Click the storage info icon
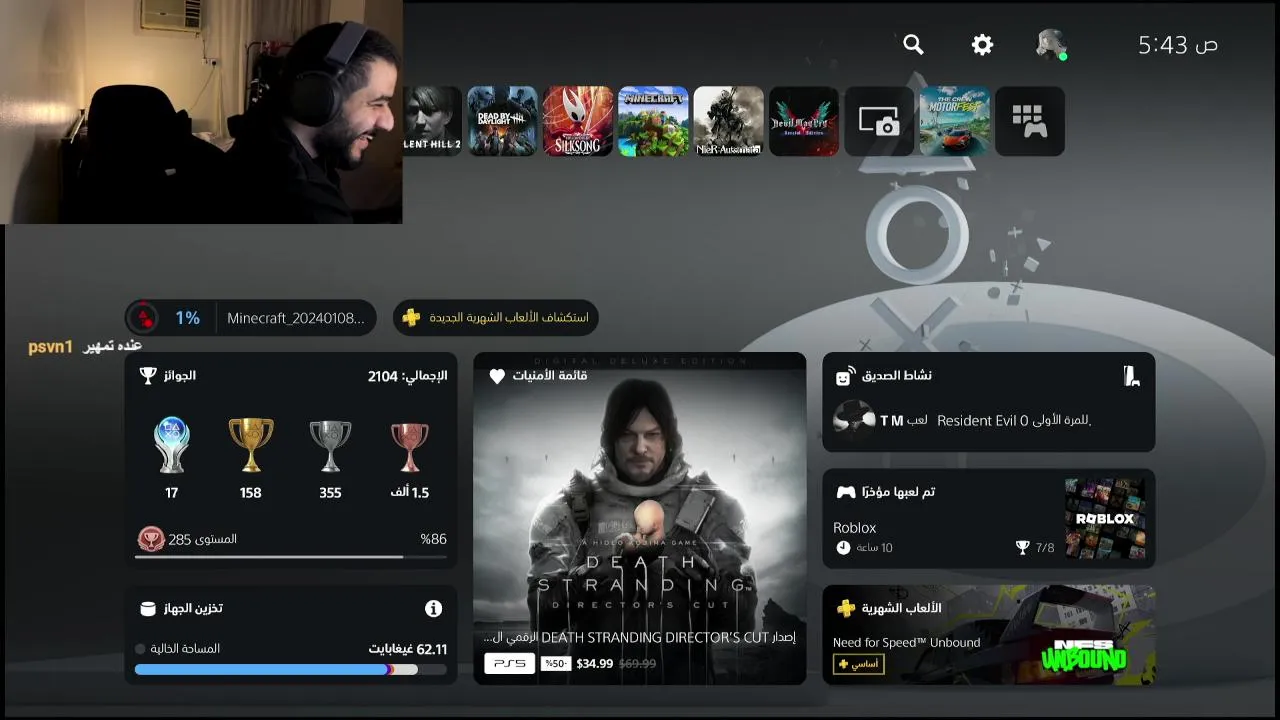The image size is (1280, 720). [433, 608]
